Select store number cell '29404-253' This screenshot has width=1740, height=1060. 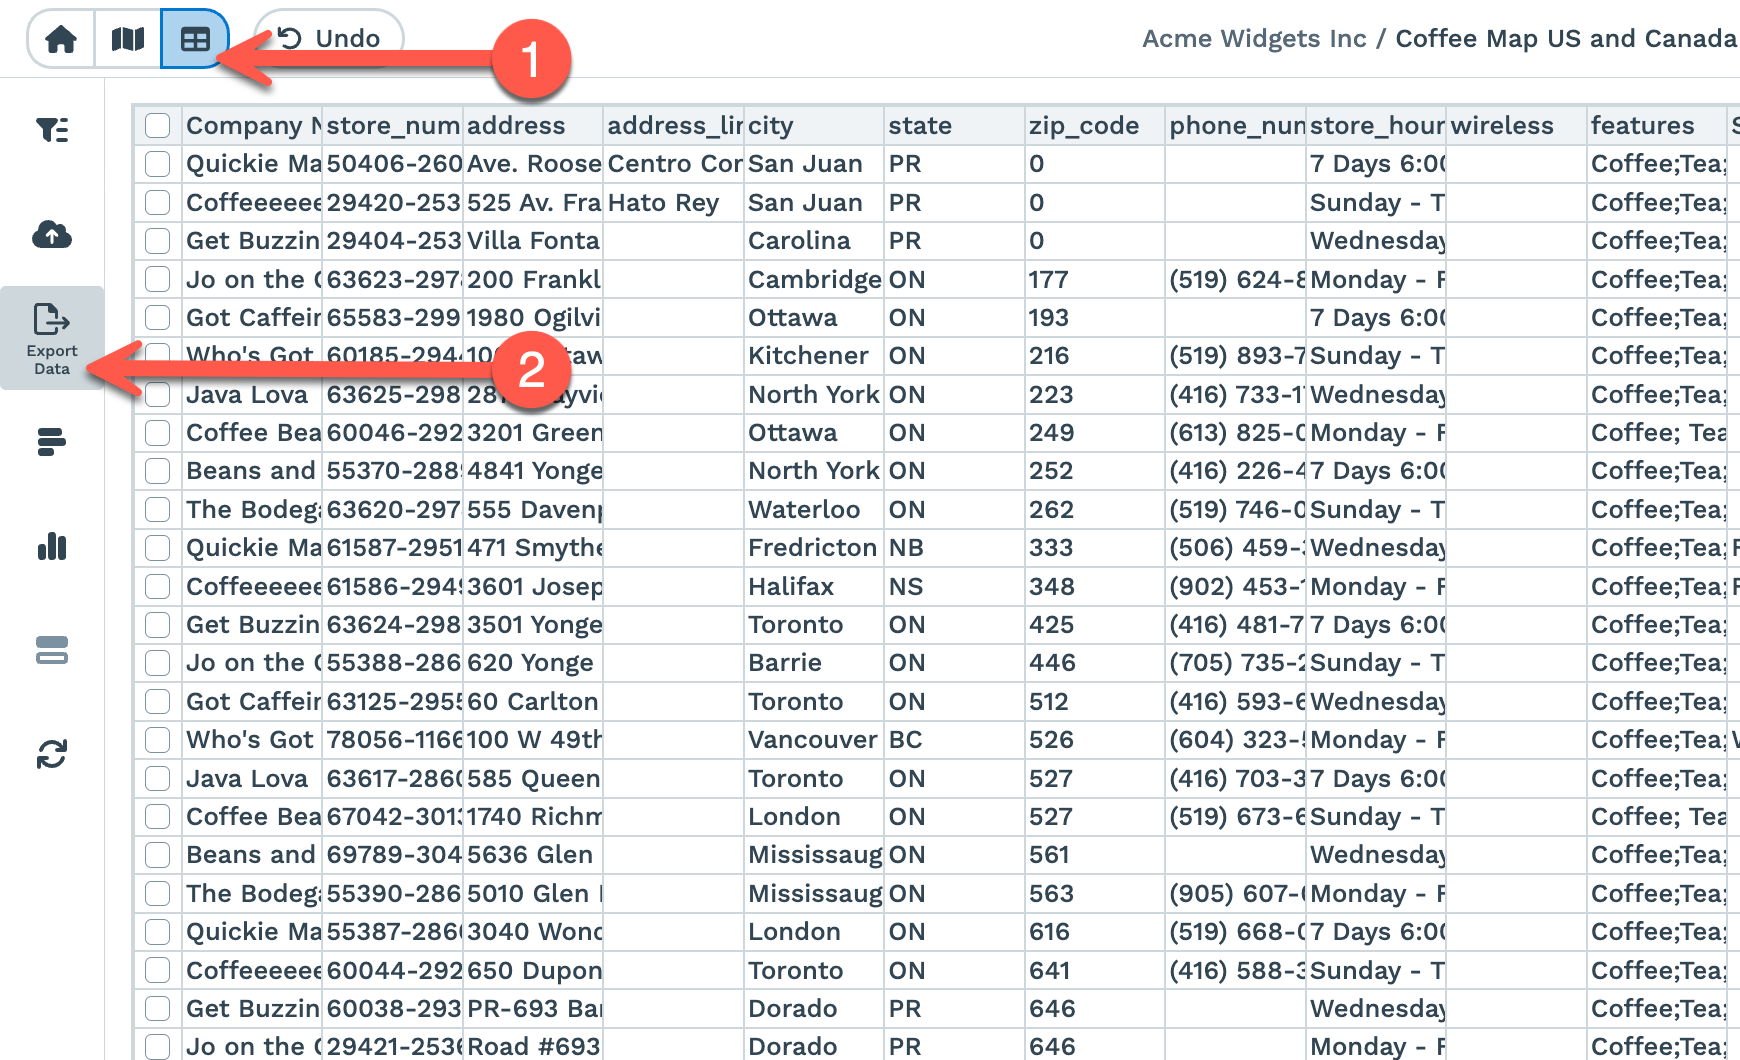click(x=393, y=241)
